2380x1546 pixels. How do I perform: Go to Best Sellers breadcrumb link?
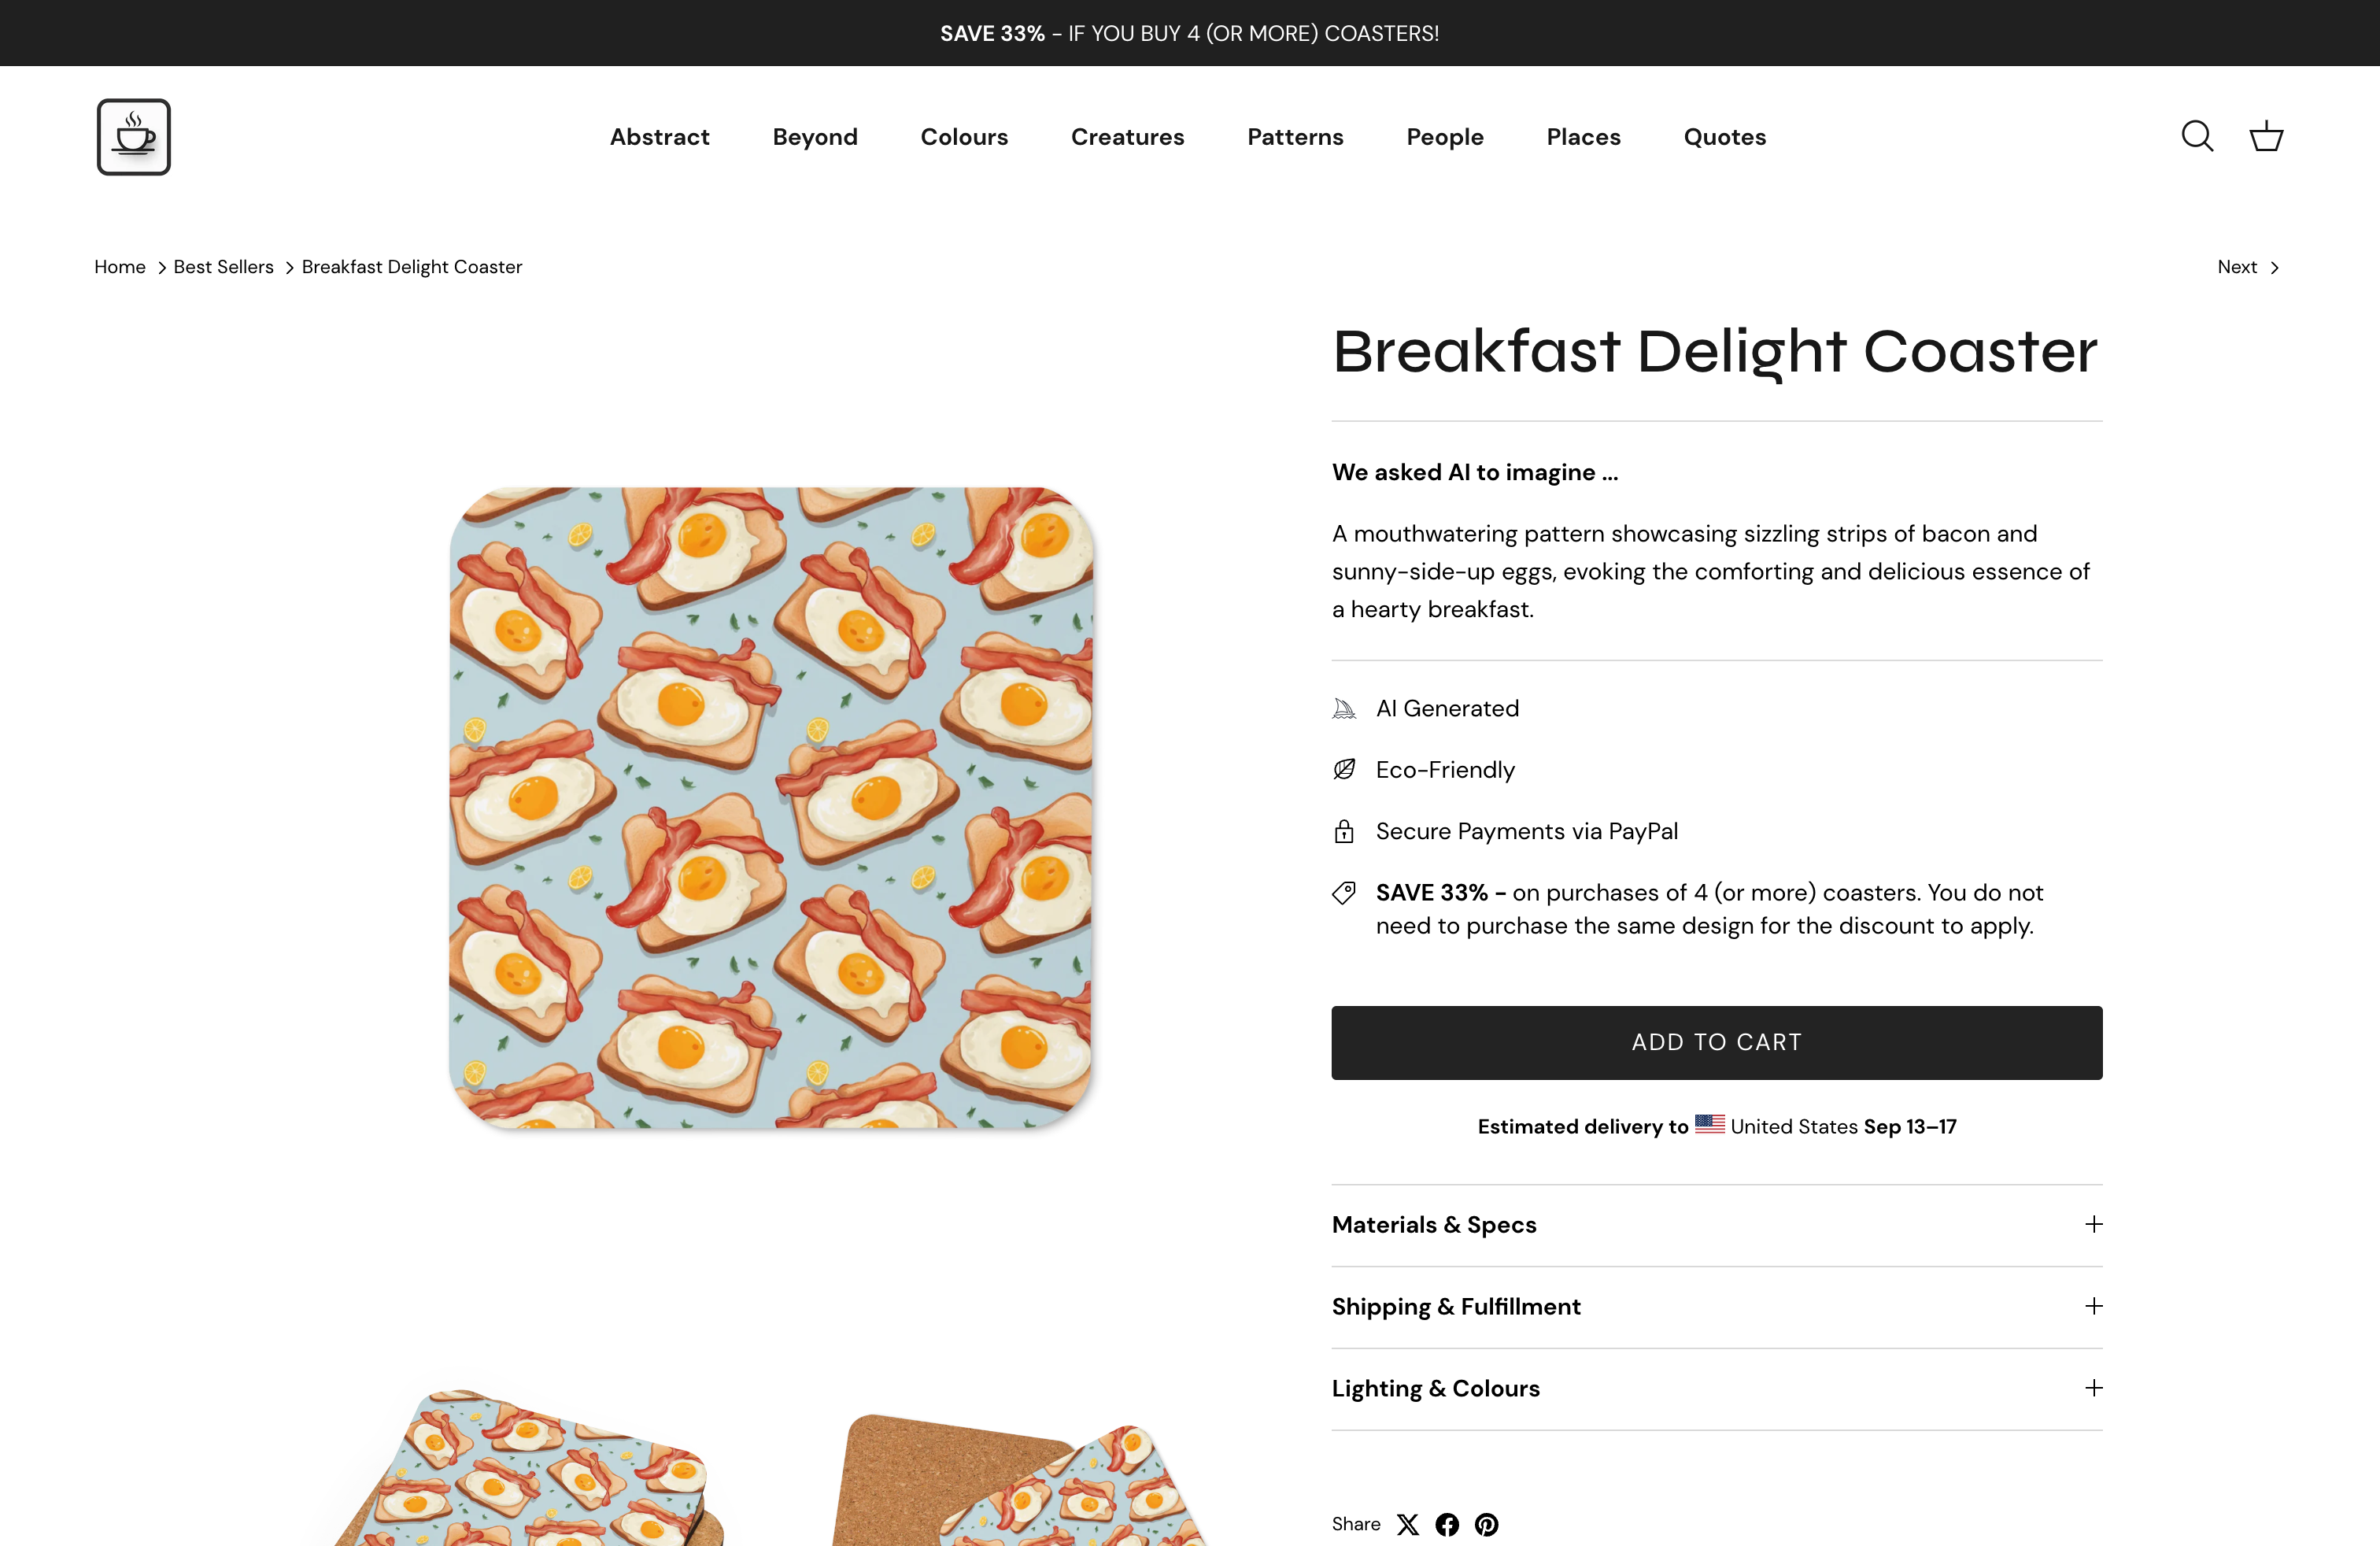[x=223, y=267]
